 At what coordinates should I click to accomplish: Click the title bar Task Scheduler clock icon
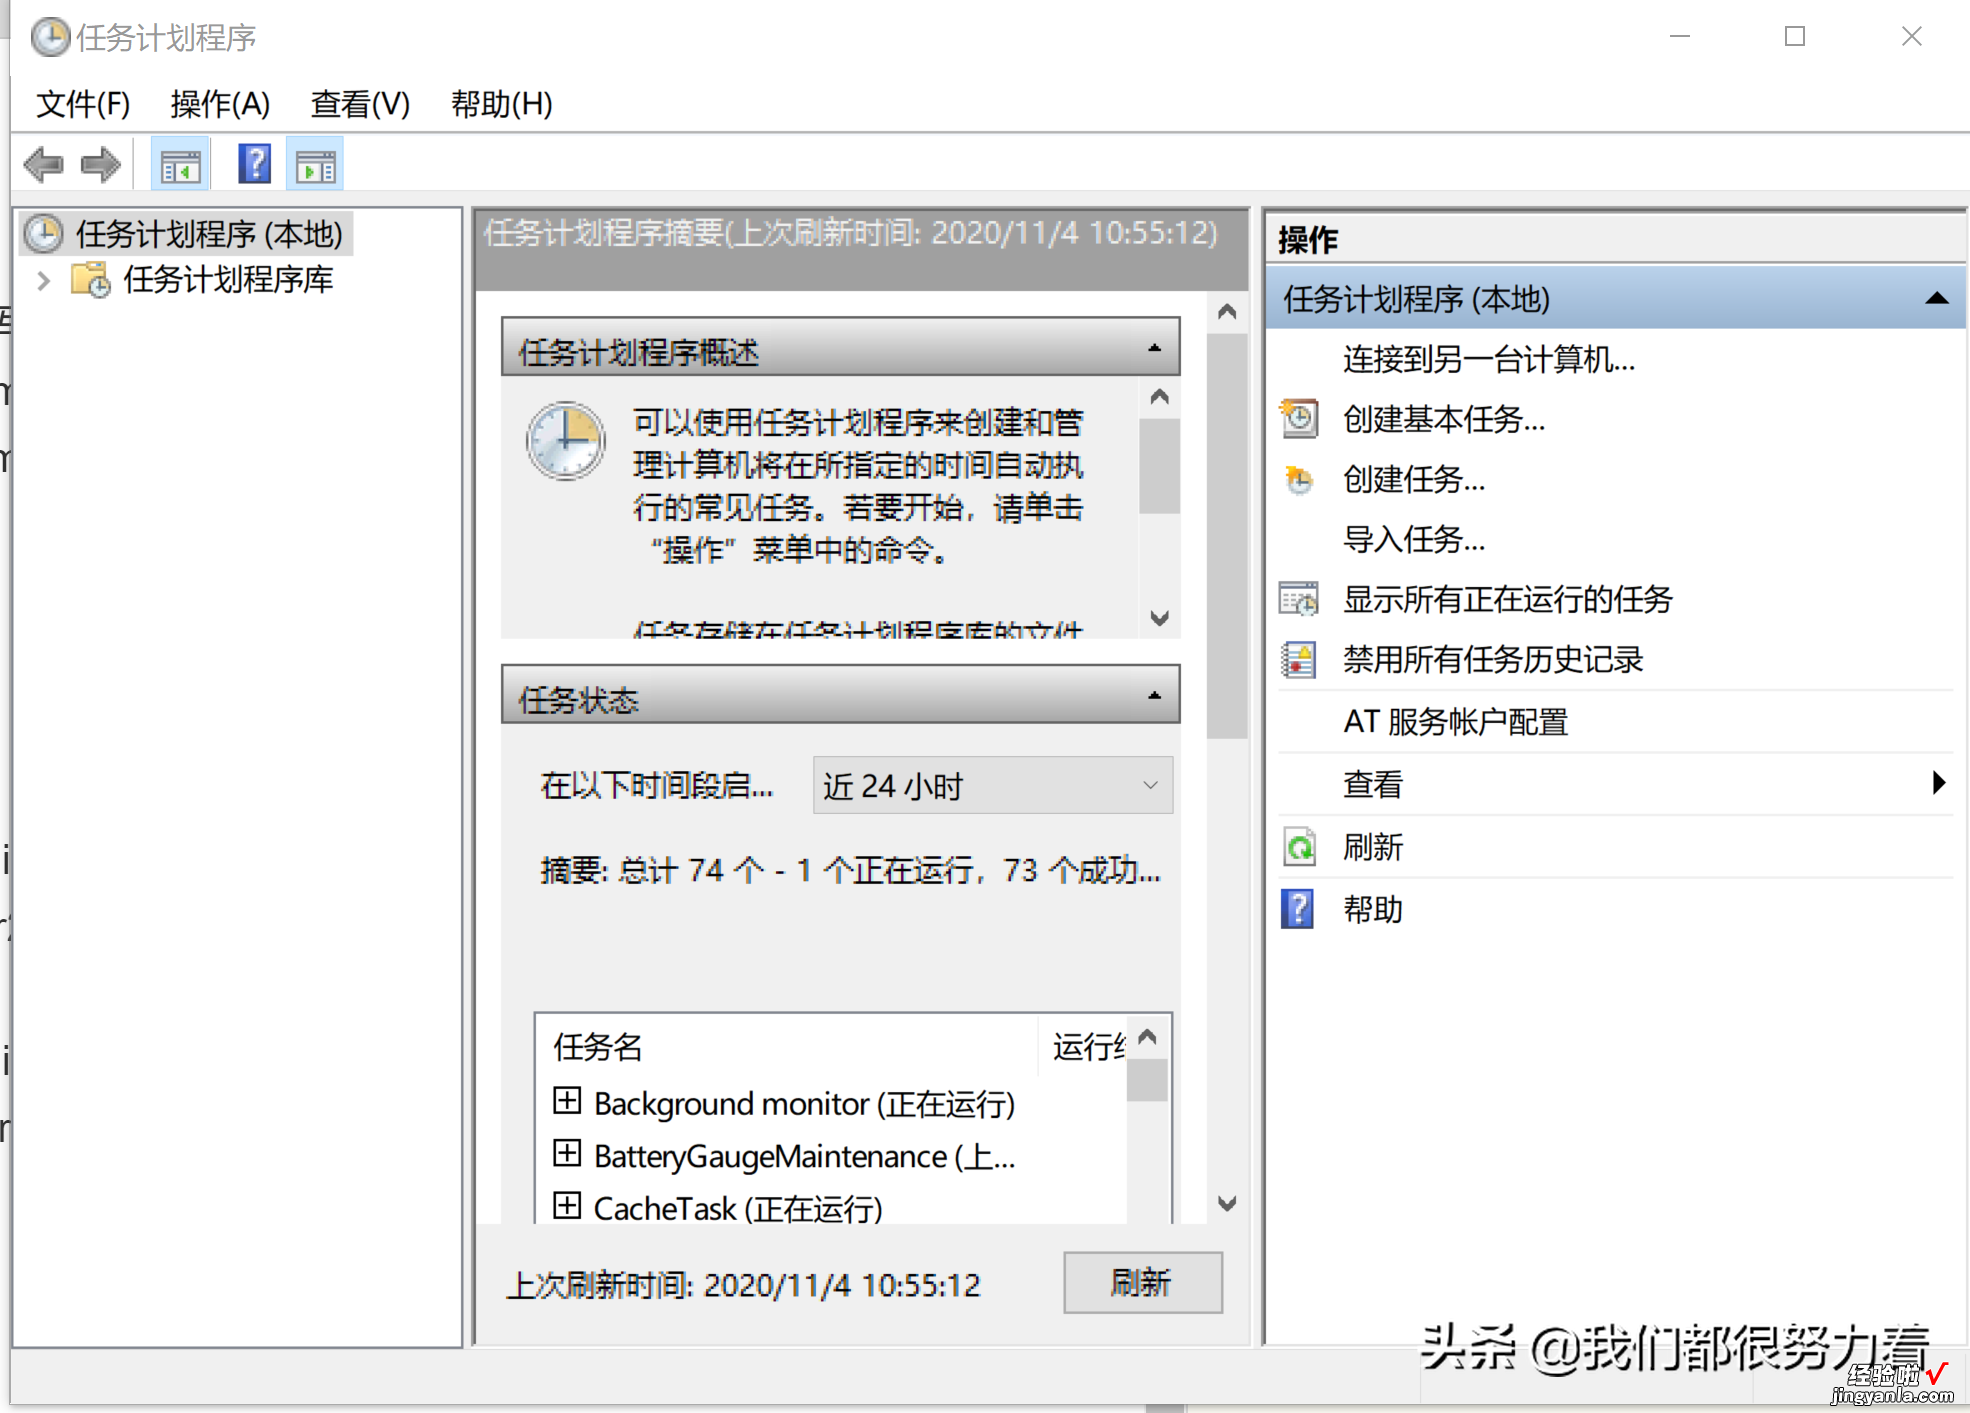[50, 38]
